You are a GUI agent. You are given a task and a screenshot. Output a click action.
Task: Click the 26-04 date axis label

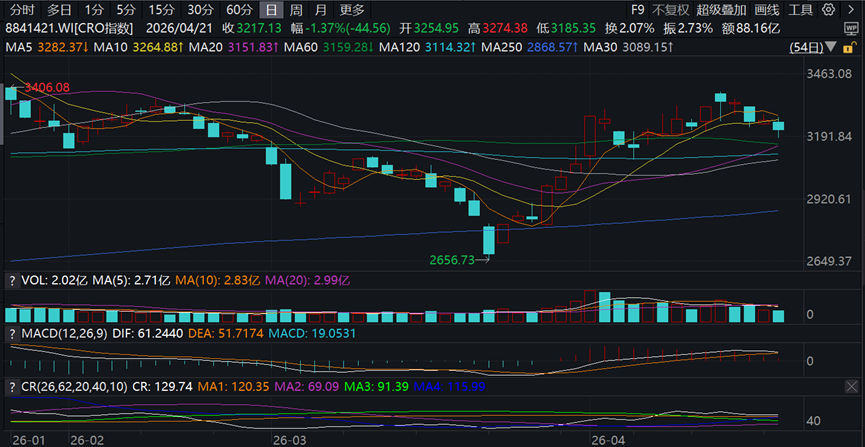(607, 440)
